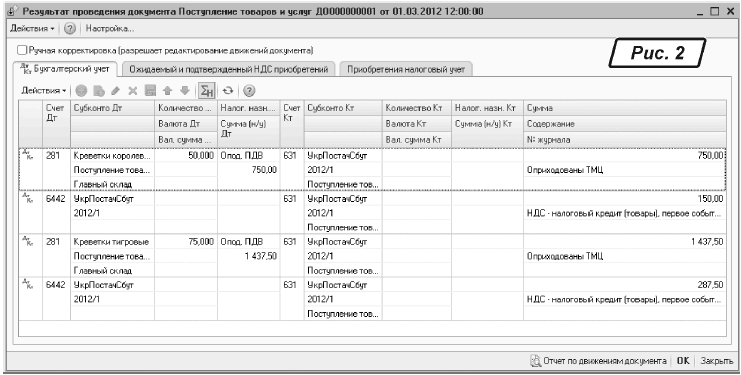Click the Finish editing save icon

[150, 91]
